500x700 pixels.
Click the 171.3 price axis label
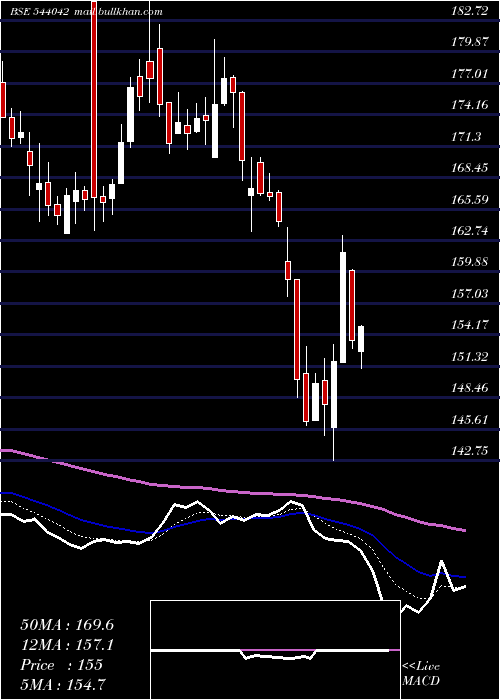[467, 137]
